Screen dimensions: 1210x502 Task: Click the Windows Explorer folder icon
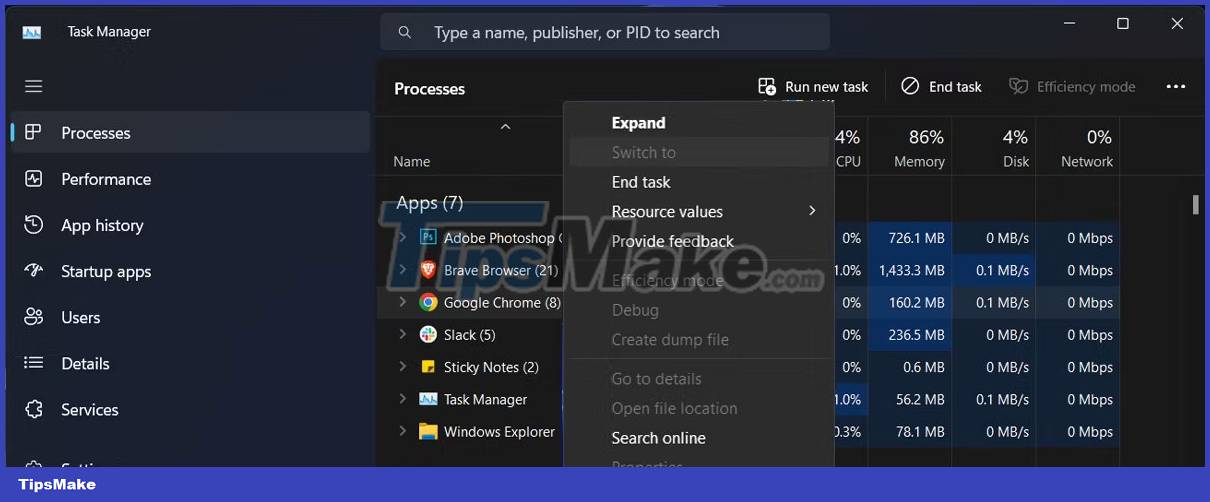click(x=428, y=431)
